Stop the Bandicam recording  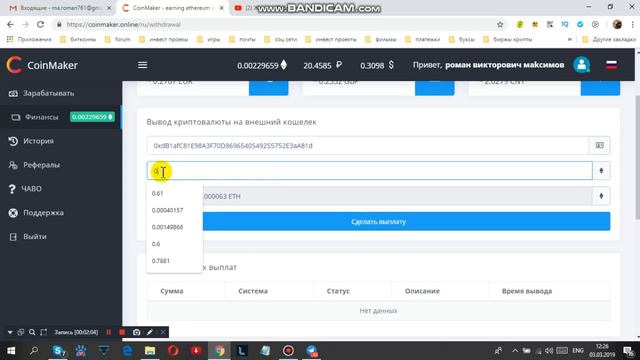click(122, 332)
